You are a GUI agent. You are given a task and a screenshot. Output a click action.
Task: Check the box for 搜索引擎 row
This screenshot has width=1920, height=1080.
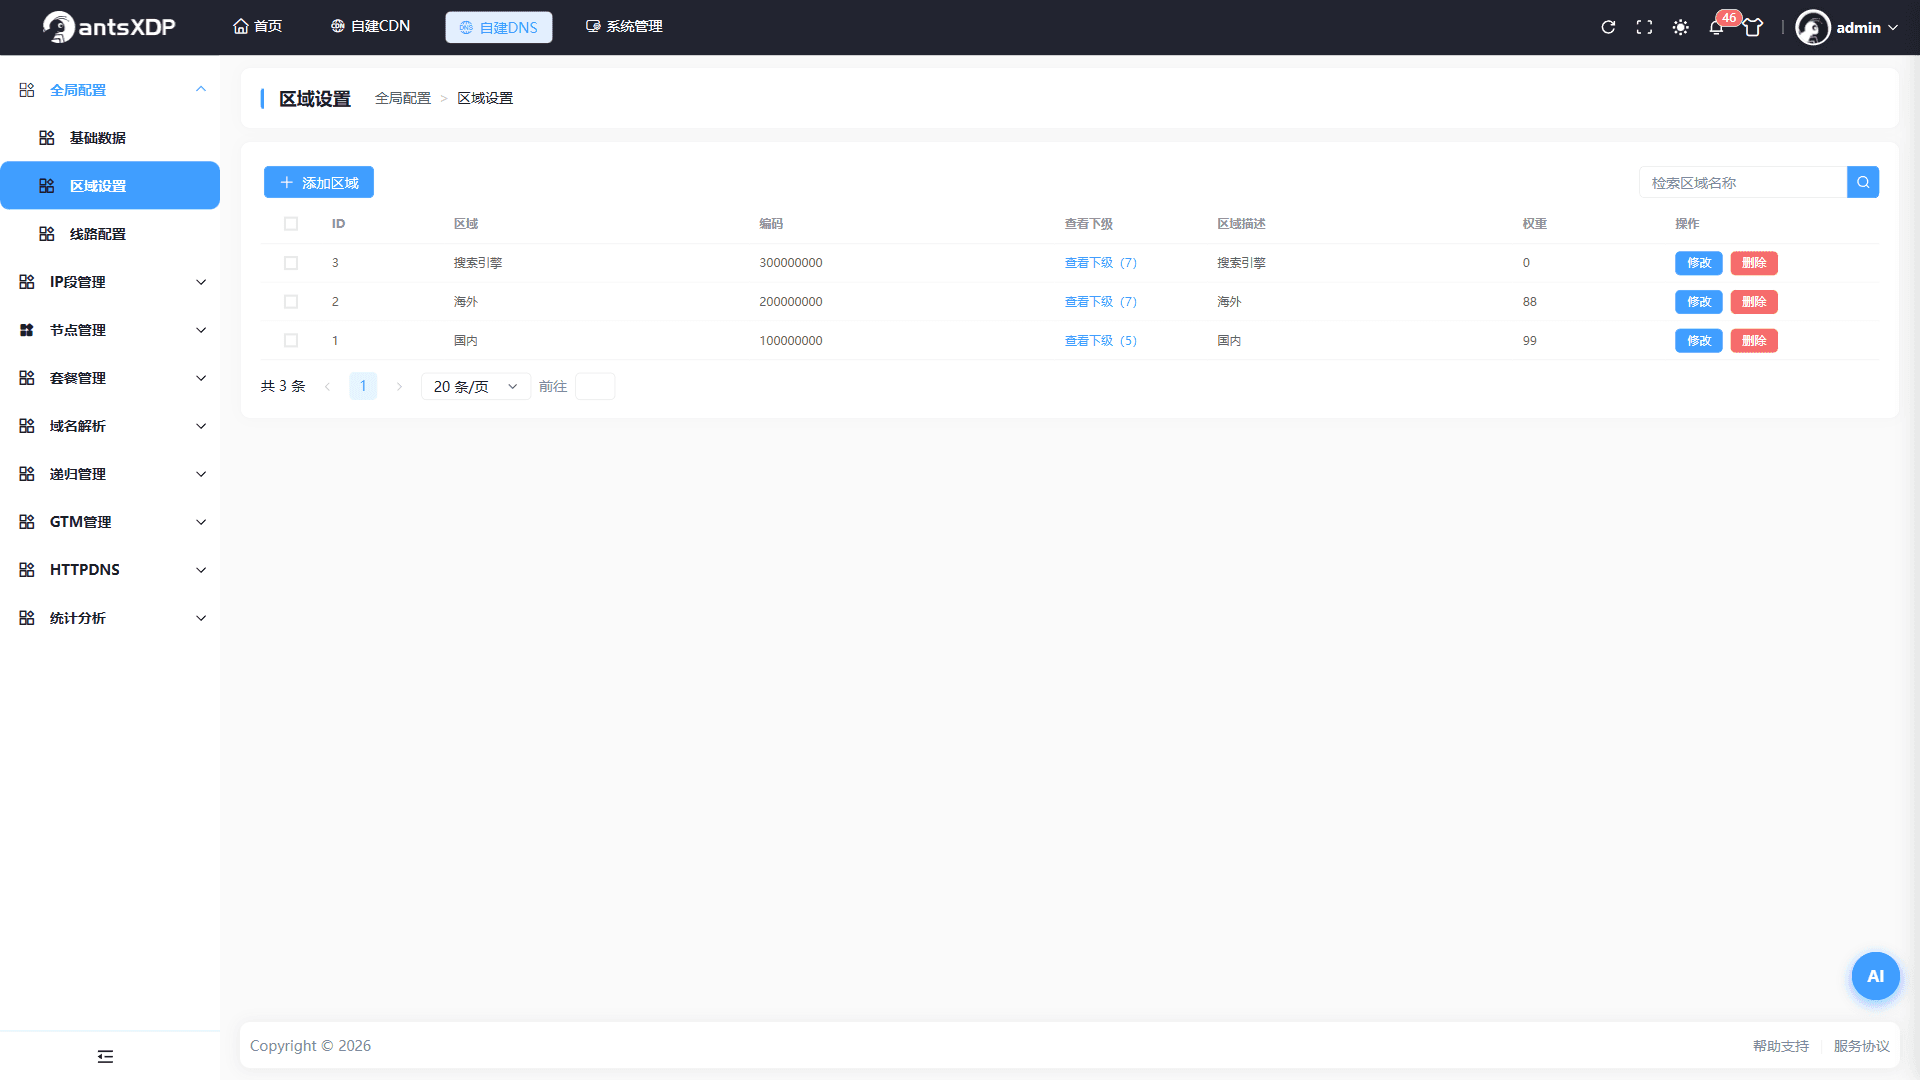pos(291,263)
